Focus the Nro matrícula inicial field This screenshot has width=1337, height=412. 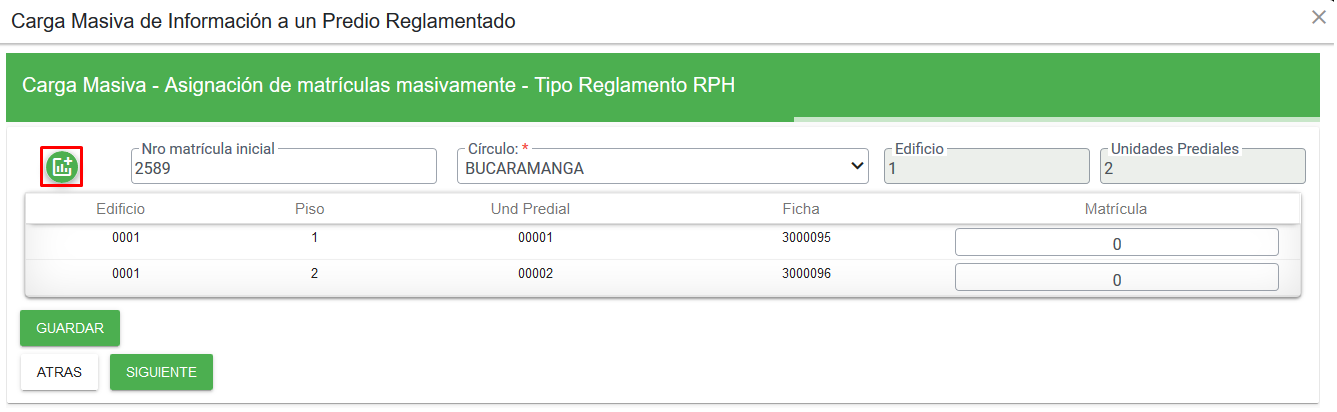[284, 167]
